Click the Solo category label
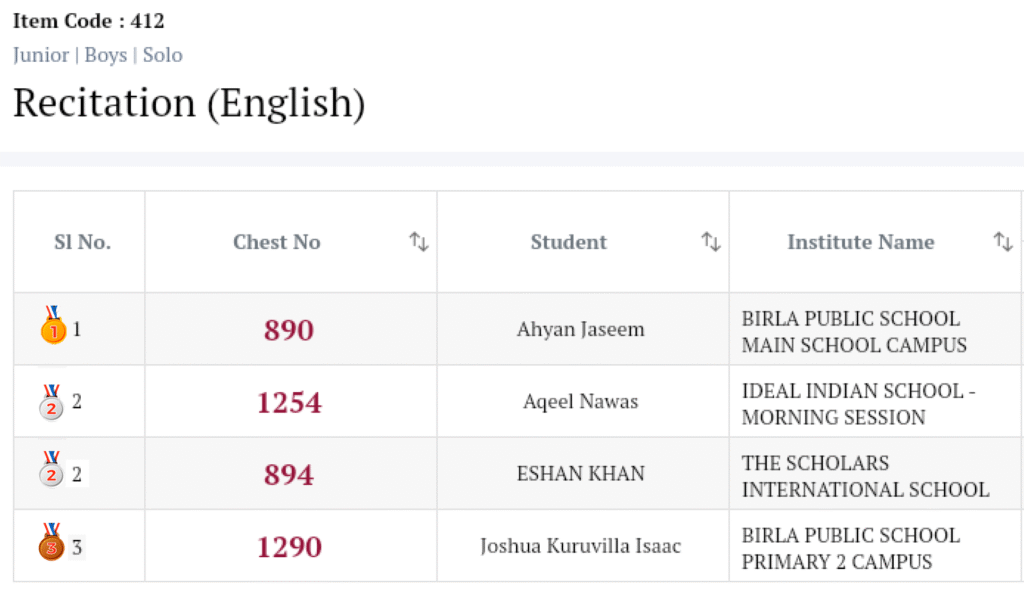The width and height of the screenshot is (1024, 603). click(163, 55)
